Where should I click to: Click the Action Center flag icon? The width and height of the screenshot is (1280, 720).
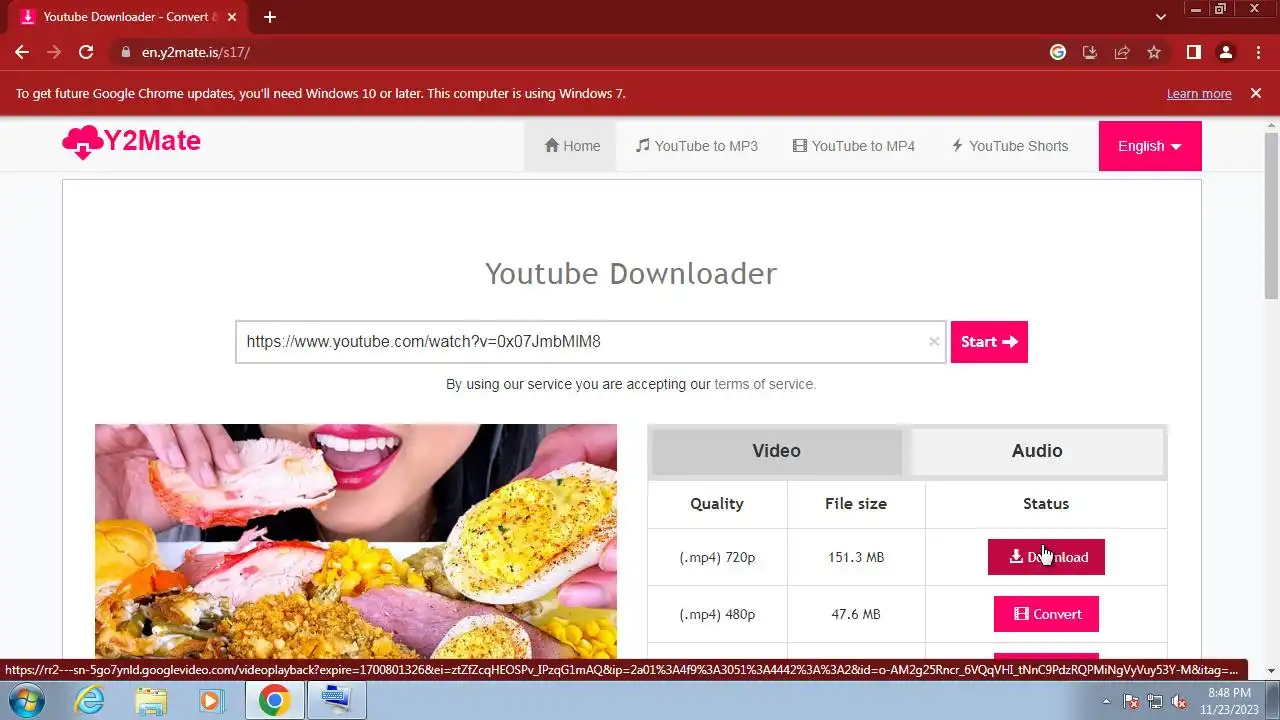(x=1131, y=701)
